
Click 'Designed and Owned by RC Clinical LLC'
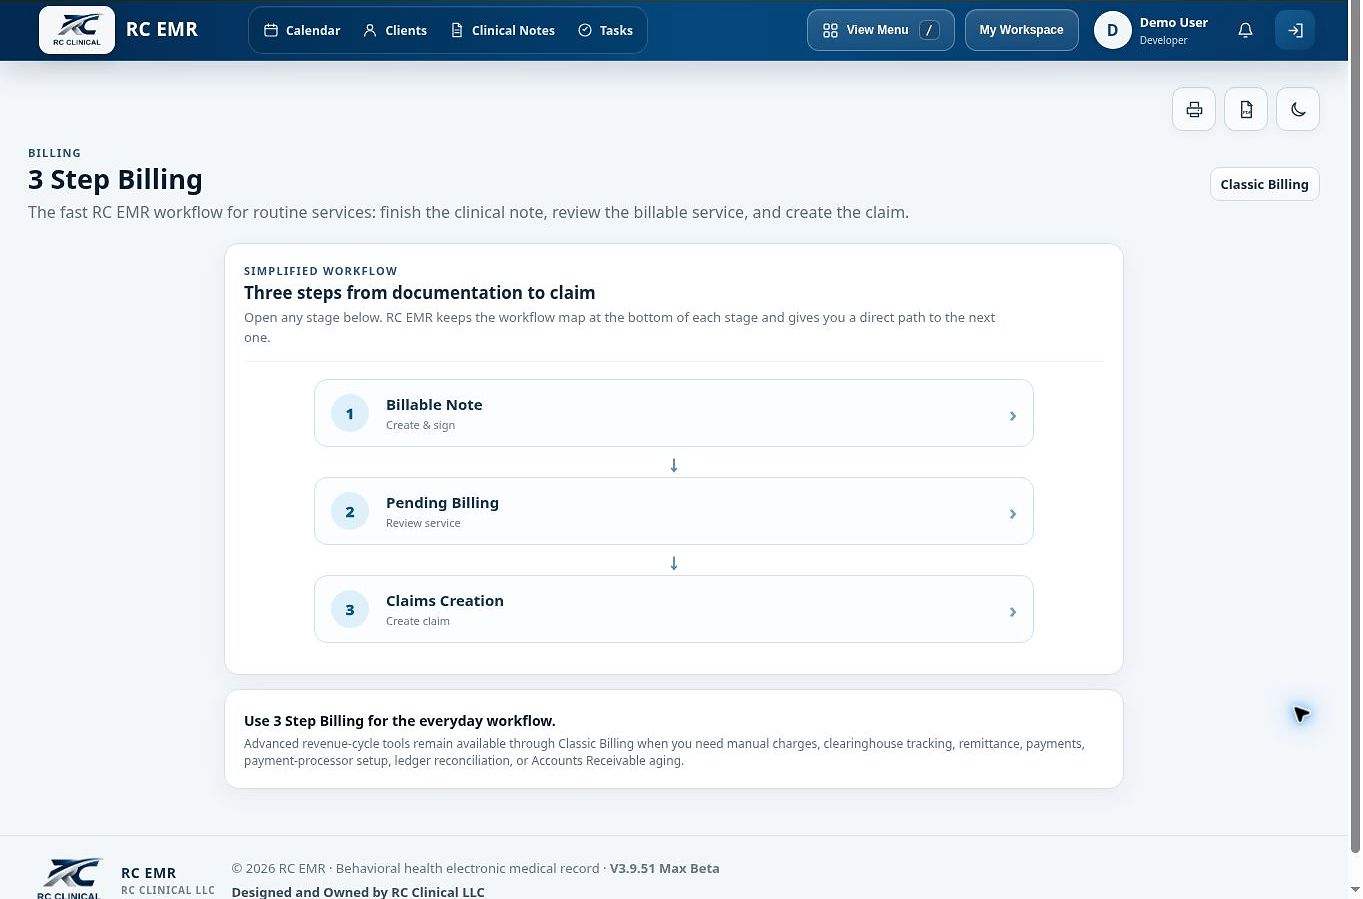358,892
